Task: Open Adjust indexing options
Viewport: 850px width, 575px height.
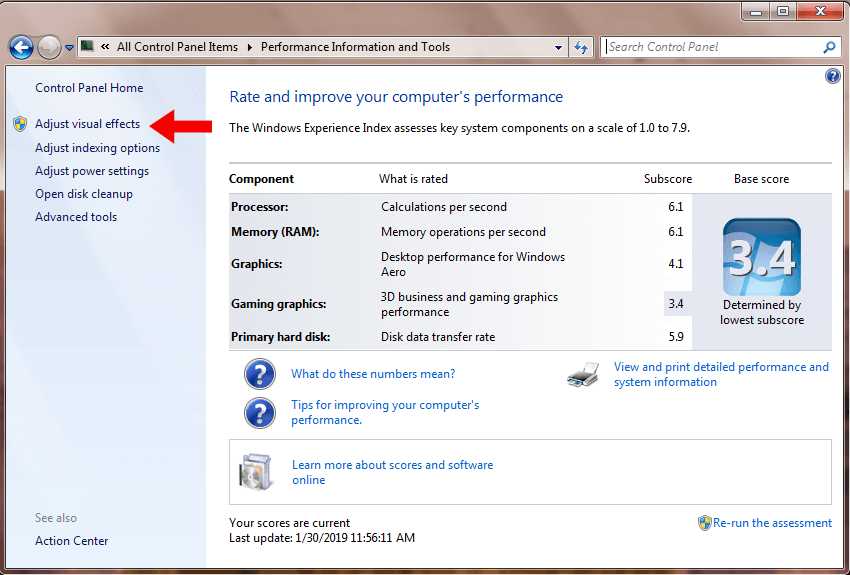Action: 97,148
